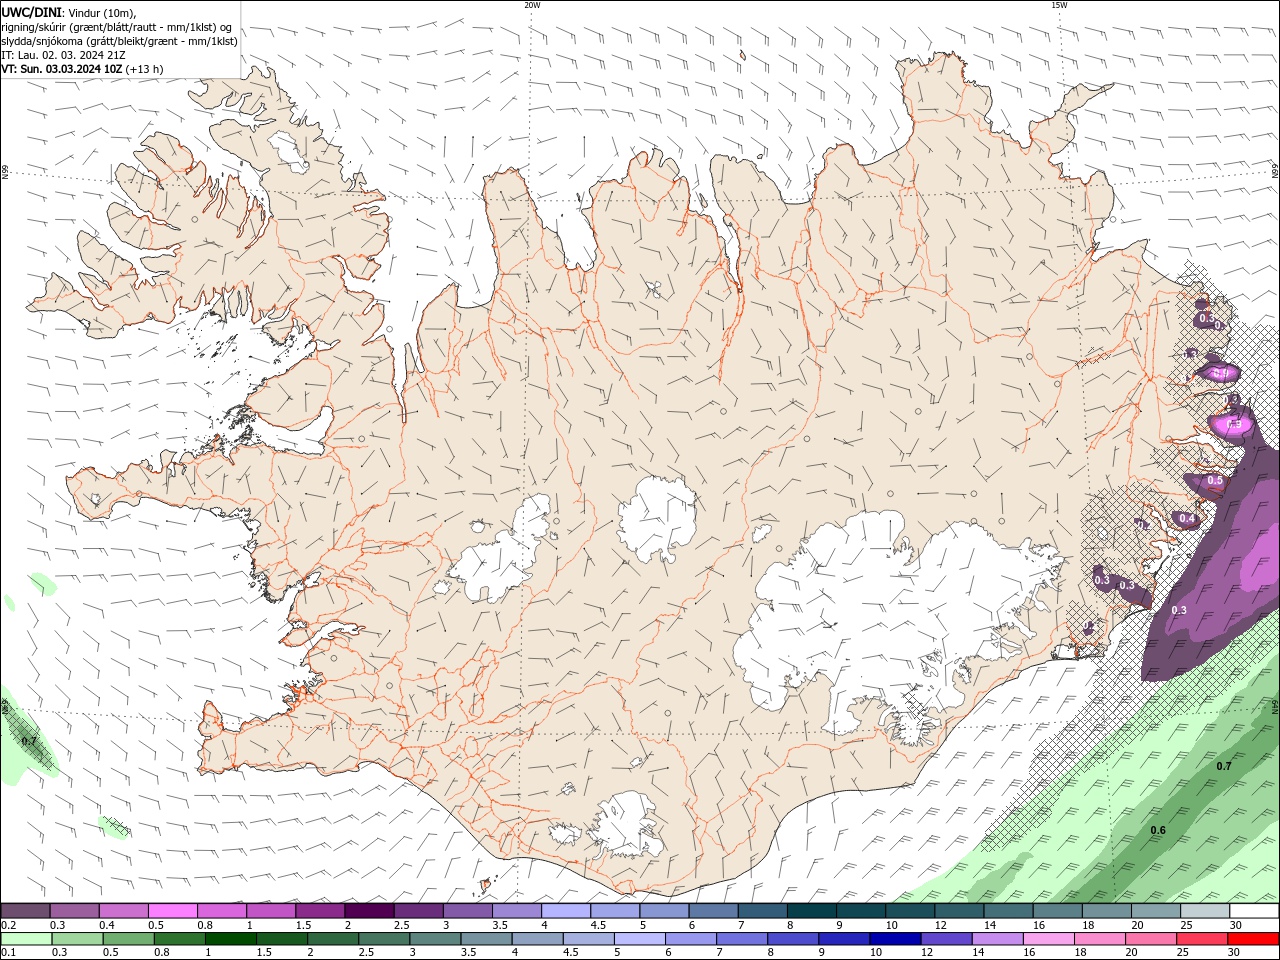Pick the pure red swatch labeled 30 in rain legend
This screenshot has width=1280, height=960.
[1252, 939]
